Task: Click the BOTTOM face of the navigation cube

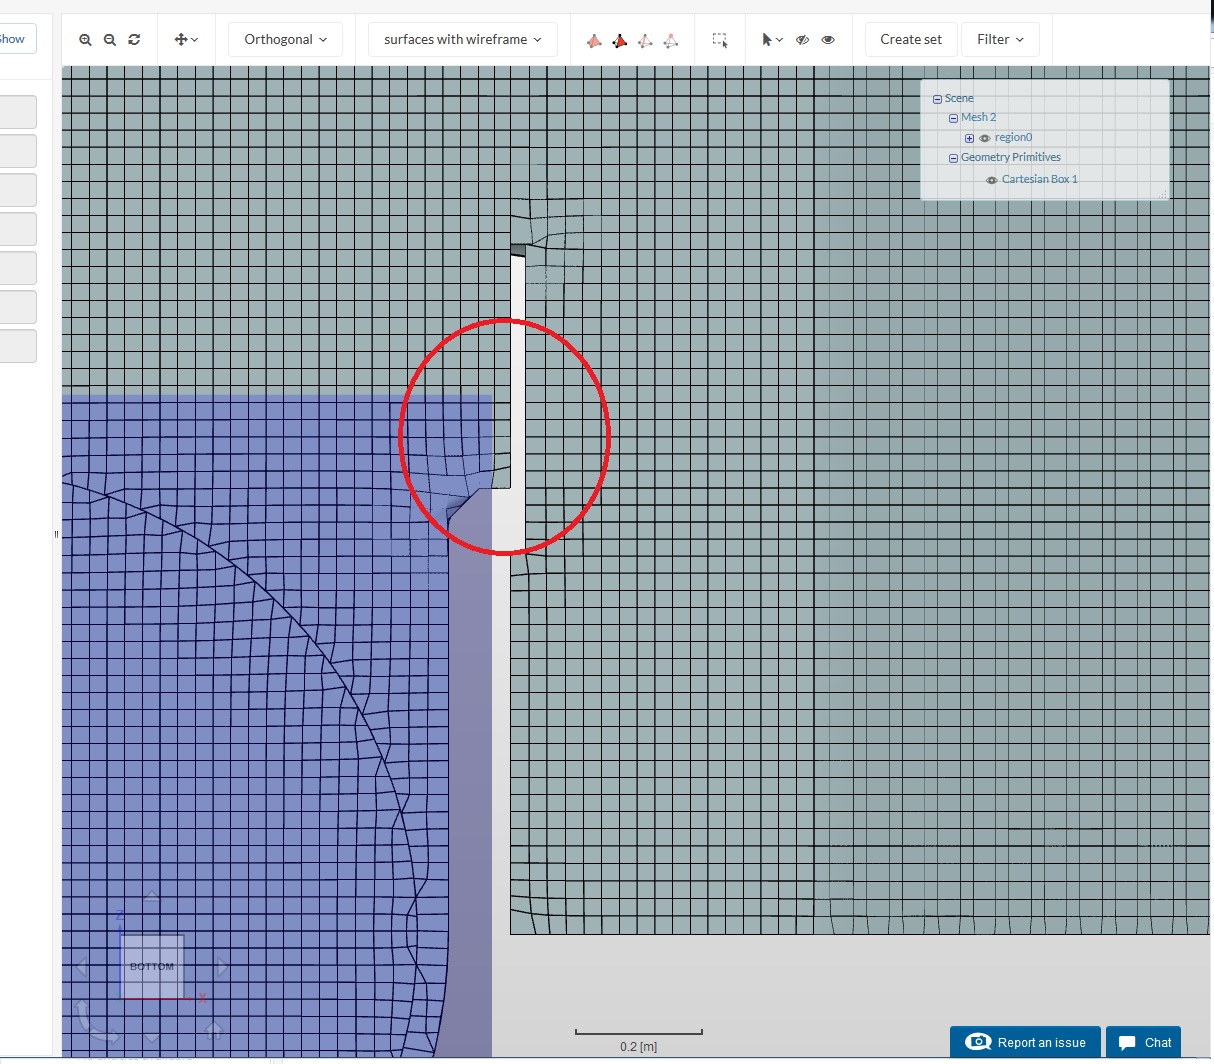Action: tap(150, 967)
